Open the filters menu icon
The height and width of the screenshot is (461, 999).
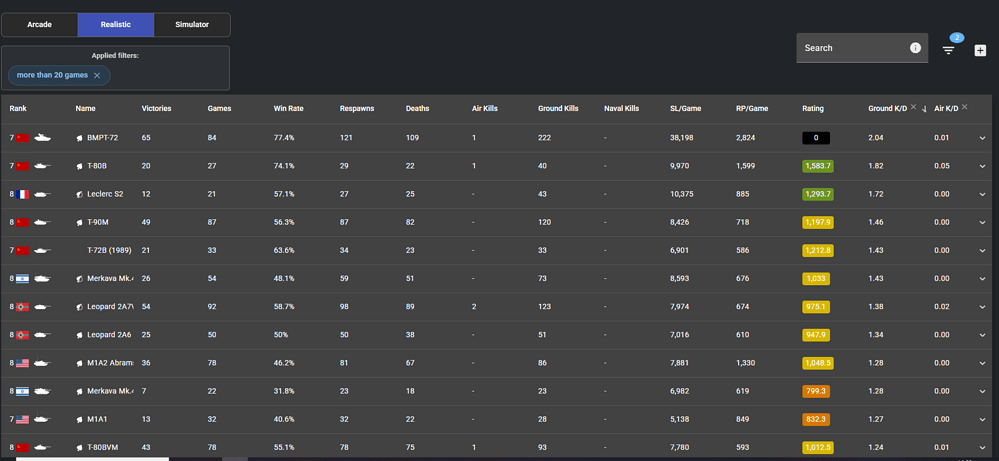(949, 50)
